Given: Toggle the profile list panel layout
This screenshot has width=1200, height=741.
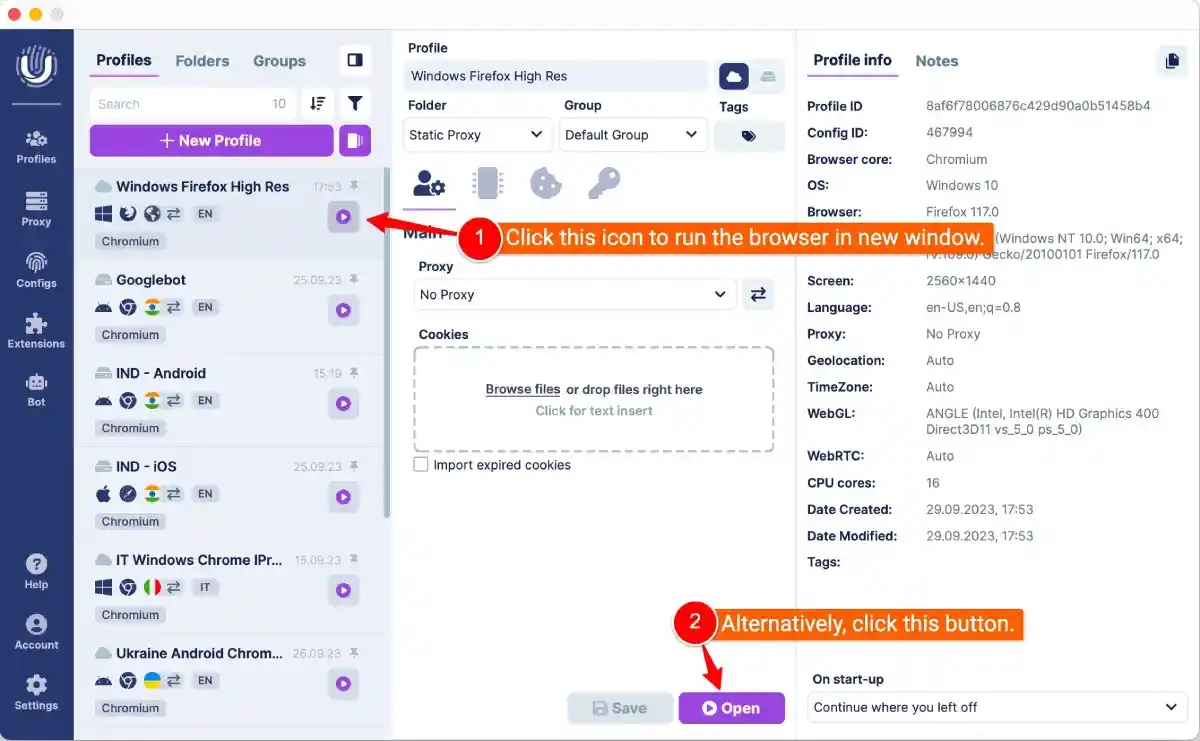Looking at the screenshot, I should point(355,60).
